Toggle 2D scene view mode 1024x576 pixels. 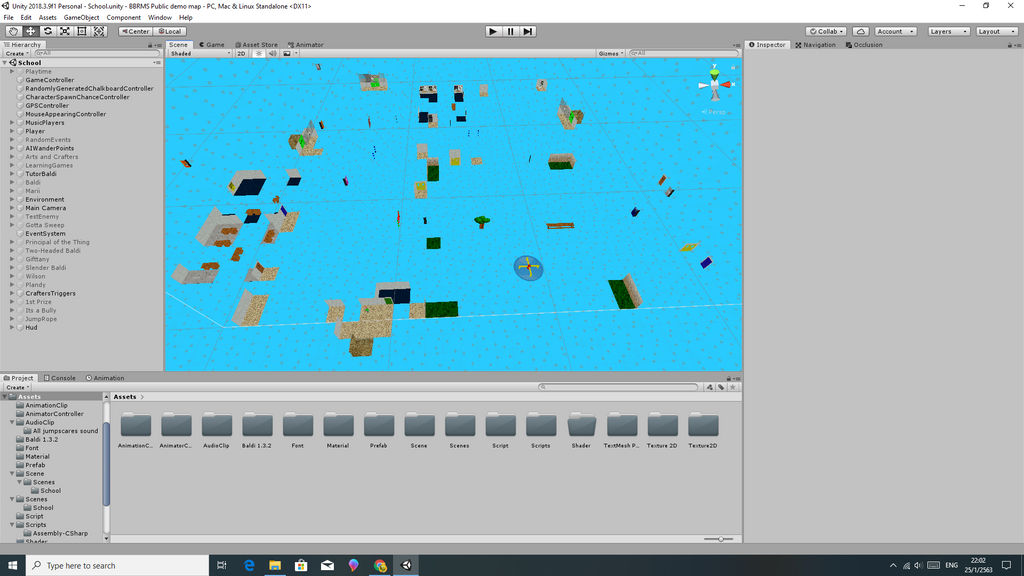click(x=242, y=54)
